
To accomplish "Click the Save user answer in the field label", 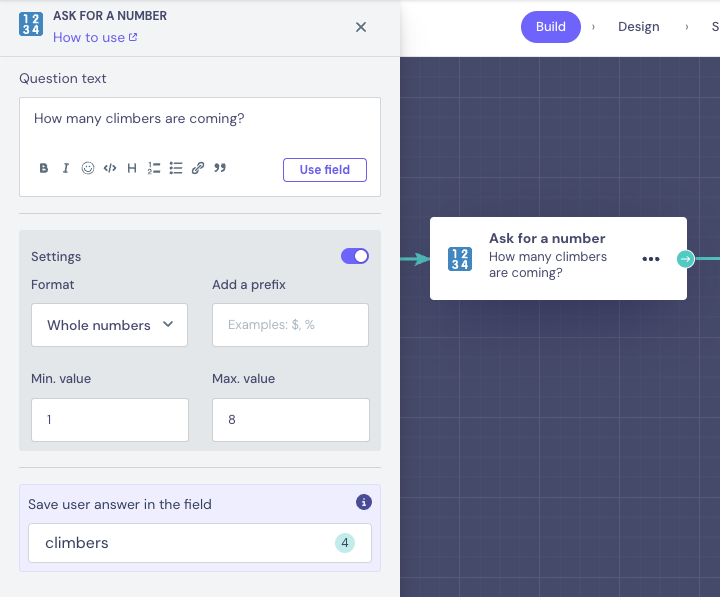I will coord(120,504).
